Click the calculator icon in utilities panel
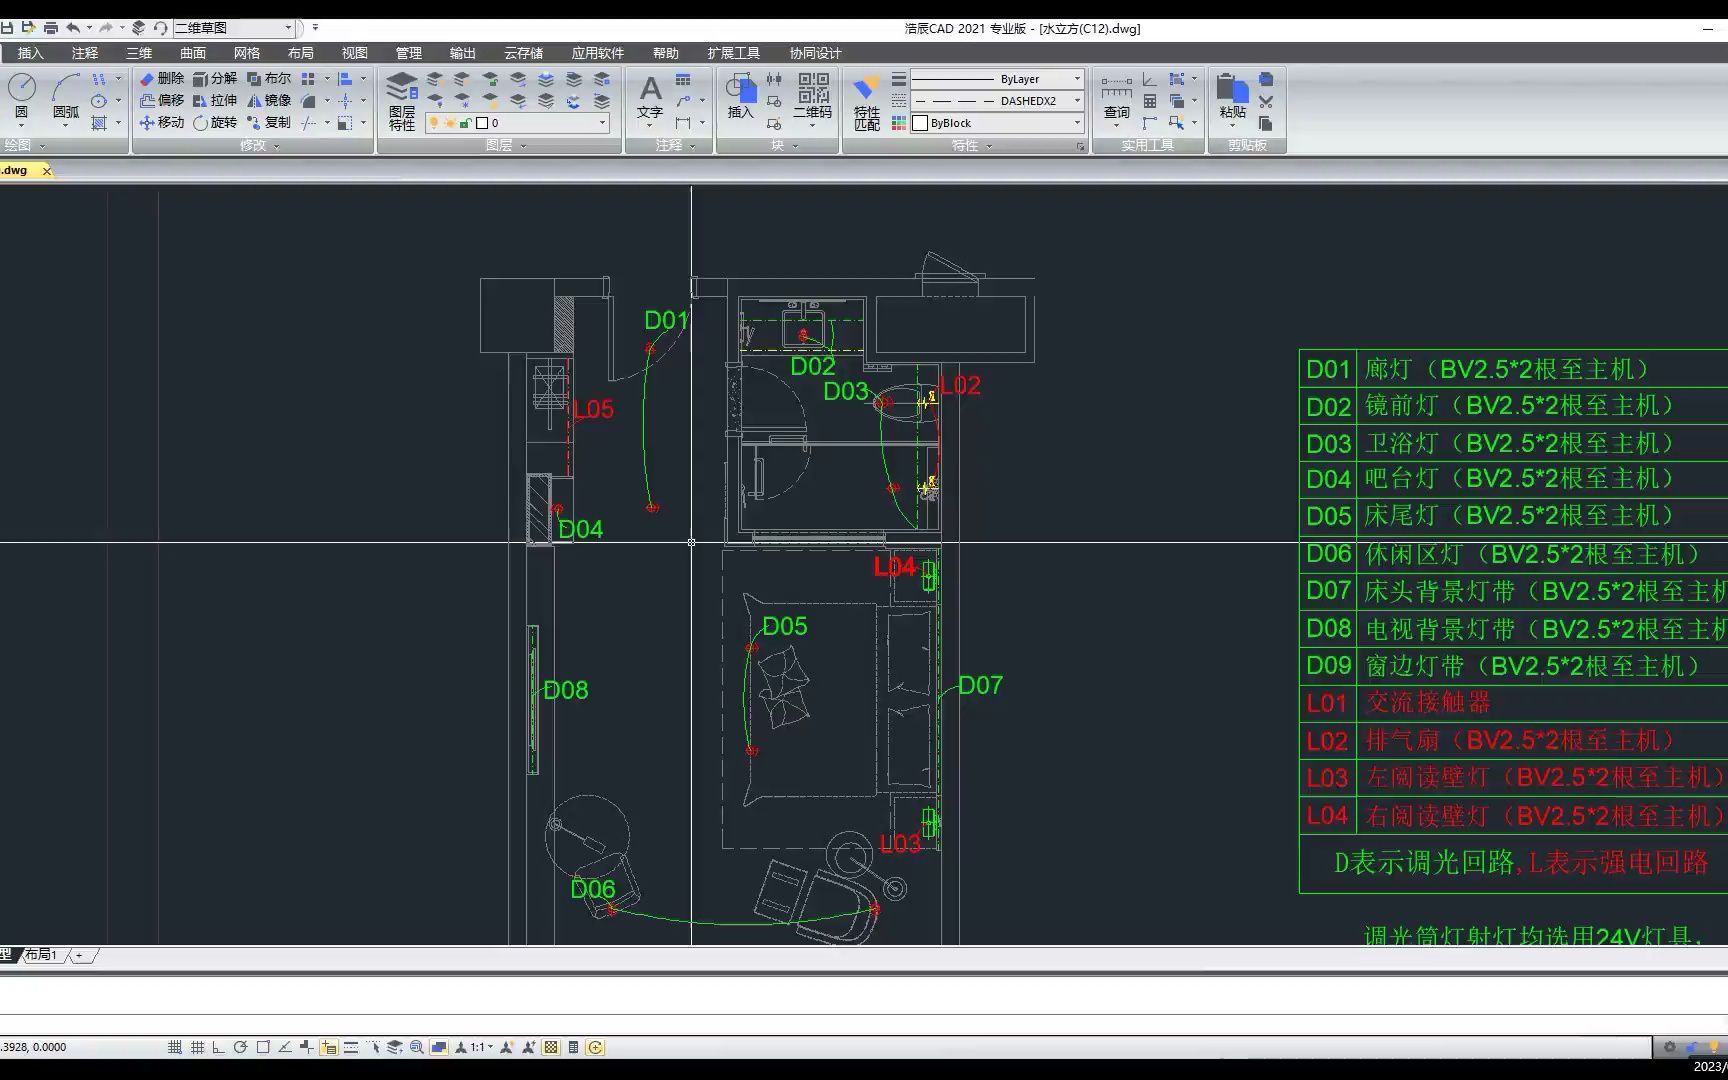1728x1080 pixels. click(x=1150, y=101)
